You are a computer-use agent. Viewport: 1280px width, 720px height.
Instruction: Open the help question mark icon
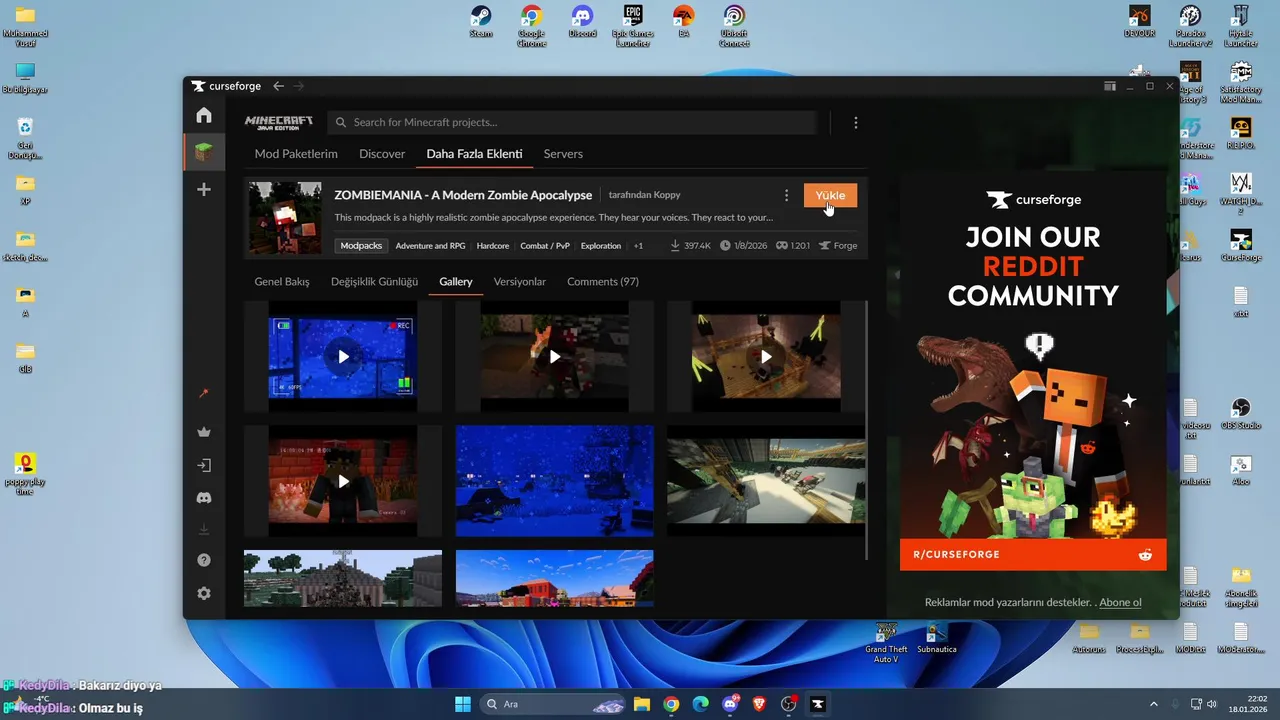click(x=204, y=560)
